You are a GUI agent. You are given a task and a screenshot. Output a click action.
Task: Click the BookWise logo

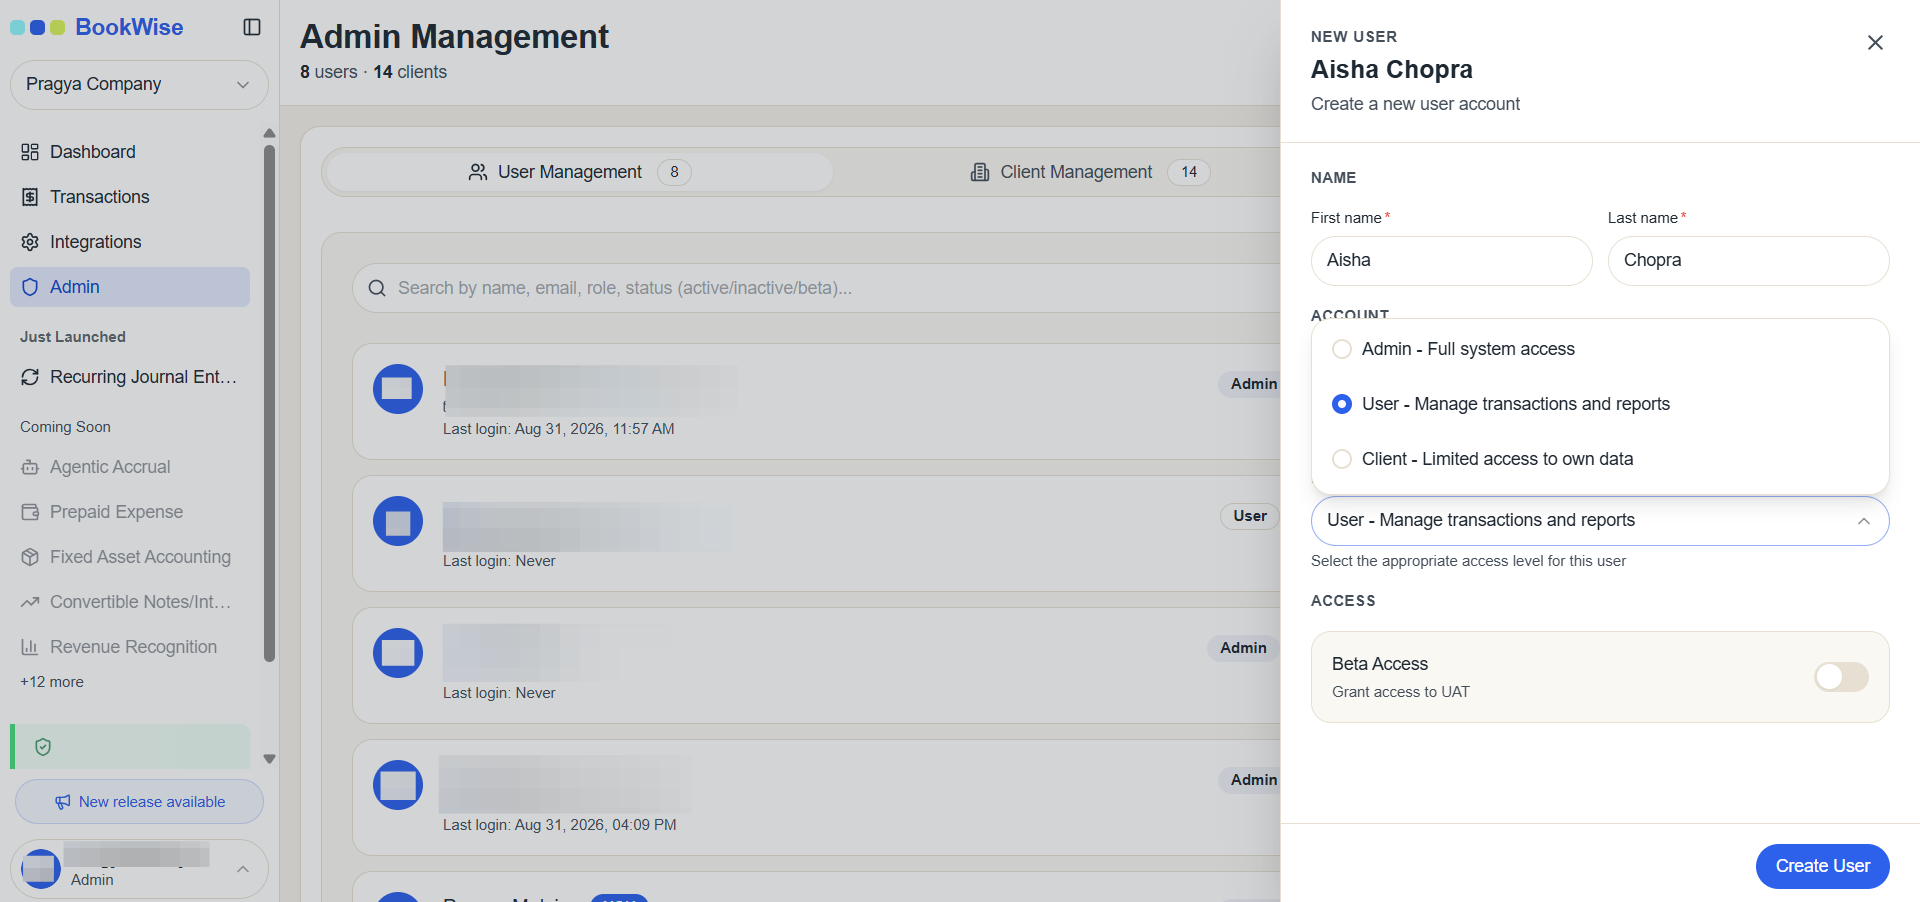click(x=97, y=27)
